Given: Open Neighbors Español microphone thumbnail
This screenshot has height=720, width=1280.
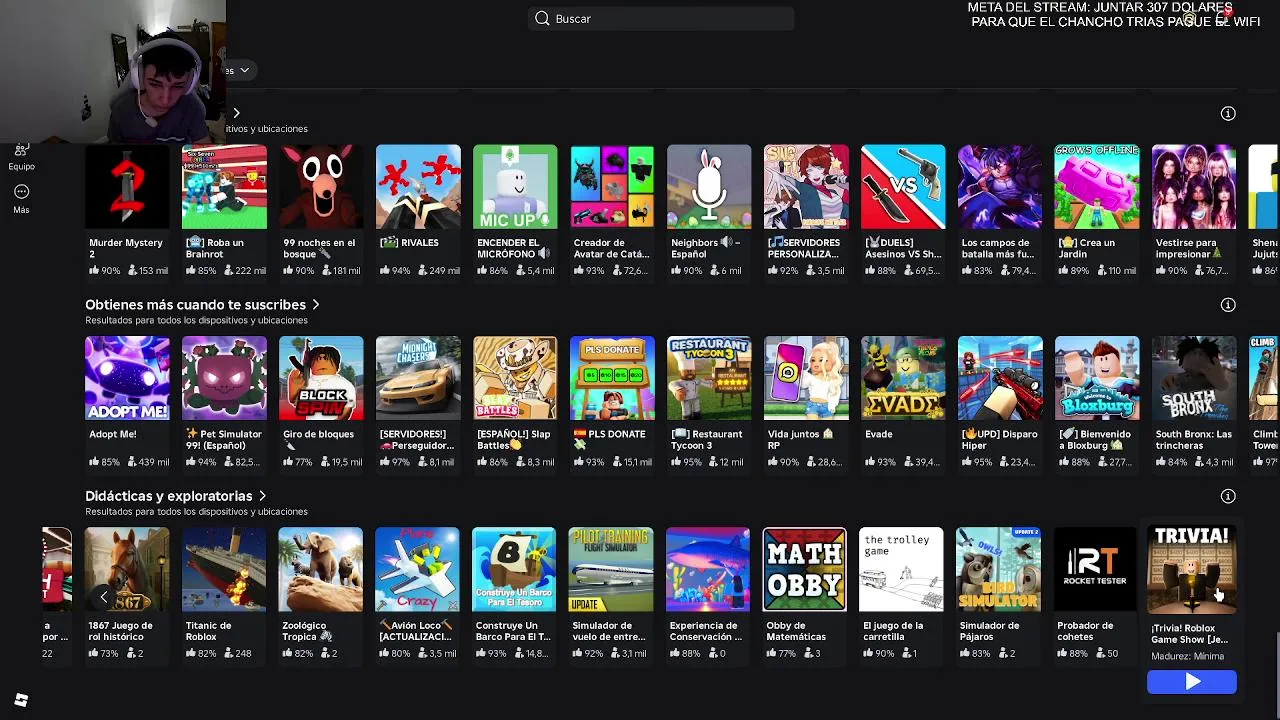Looking at the screenshot, I should 709,187.
